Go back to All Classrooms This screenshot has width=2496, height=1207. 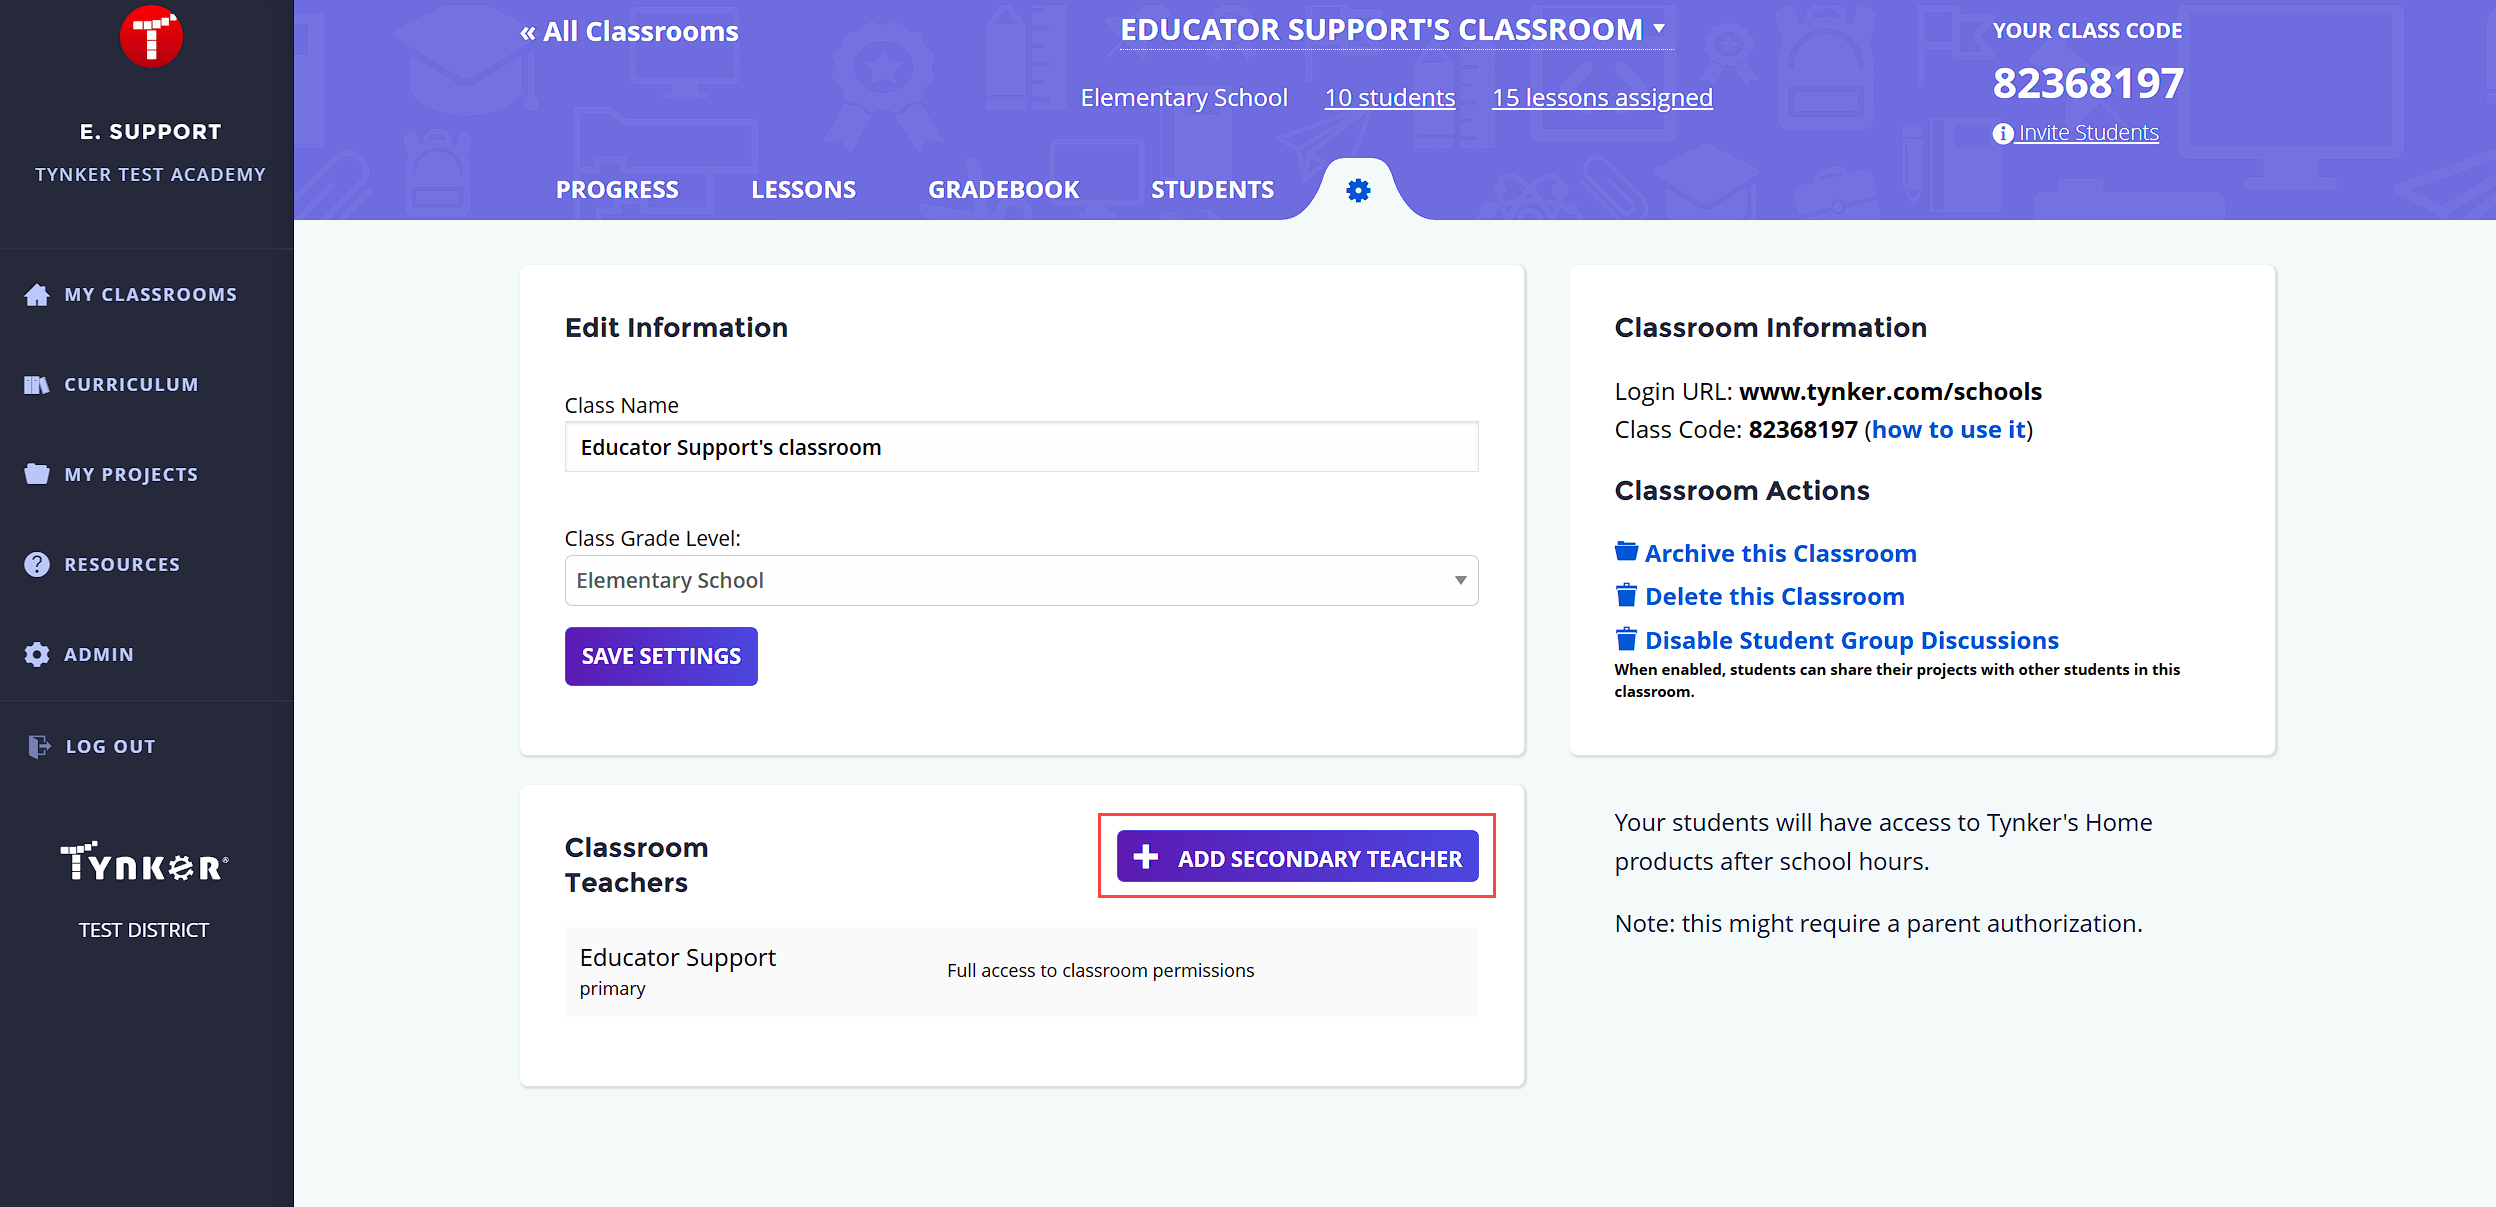tap(629, 32)
